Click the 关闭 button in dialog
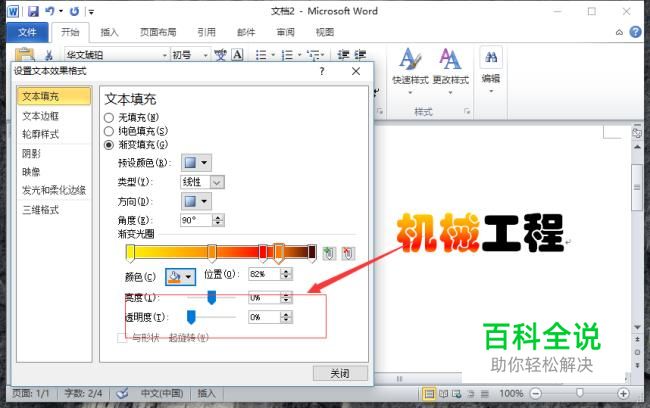Image resolution: width=650 pixels, height=408 pixels. click(x=340, y=374)
